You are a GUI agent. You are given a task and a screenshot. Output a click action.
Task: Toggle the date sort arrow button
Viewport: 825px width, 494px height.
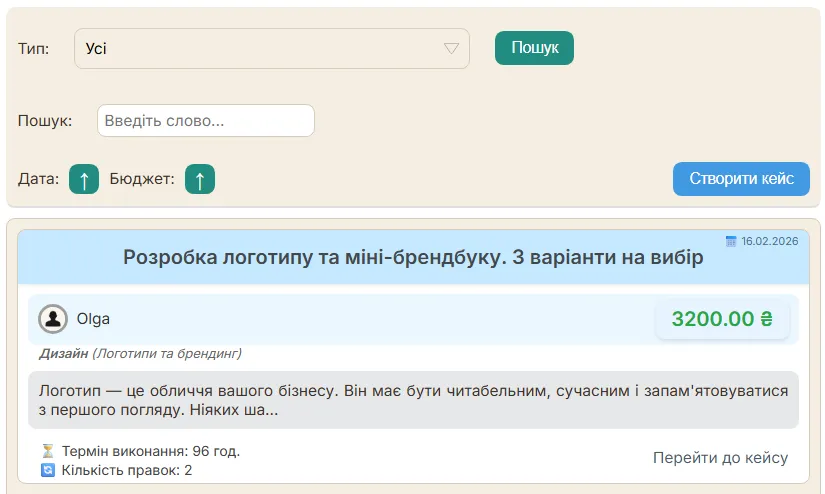[84, 180]
